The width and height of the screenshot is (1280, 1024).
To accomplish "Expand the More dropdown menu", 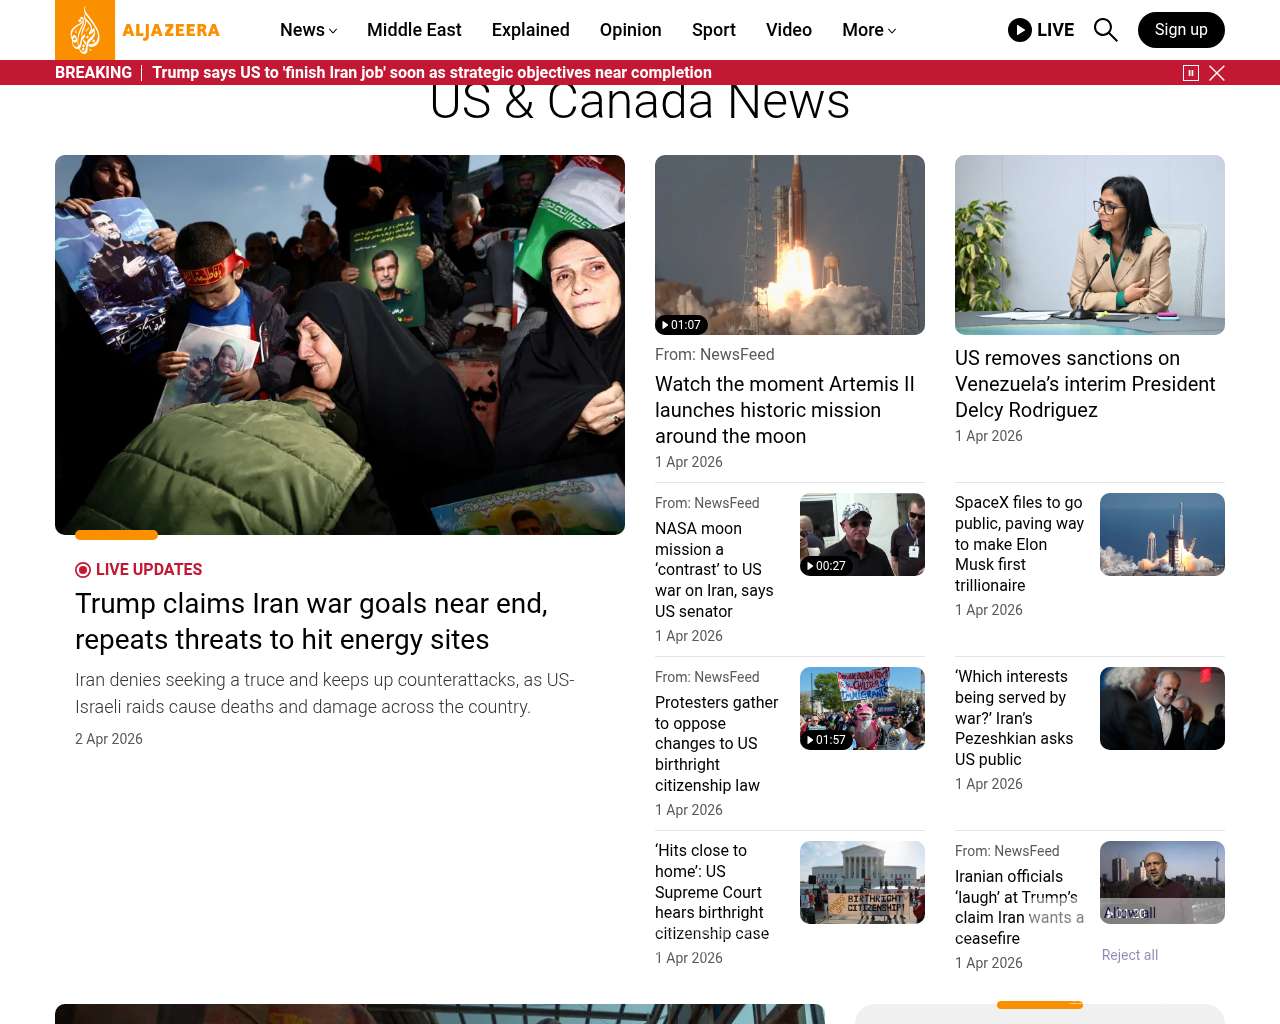I will point(868,30).
